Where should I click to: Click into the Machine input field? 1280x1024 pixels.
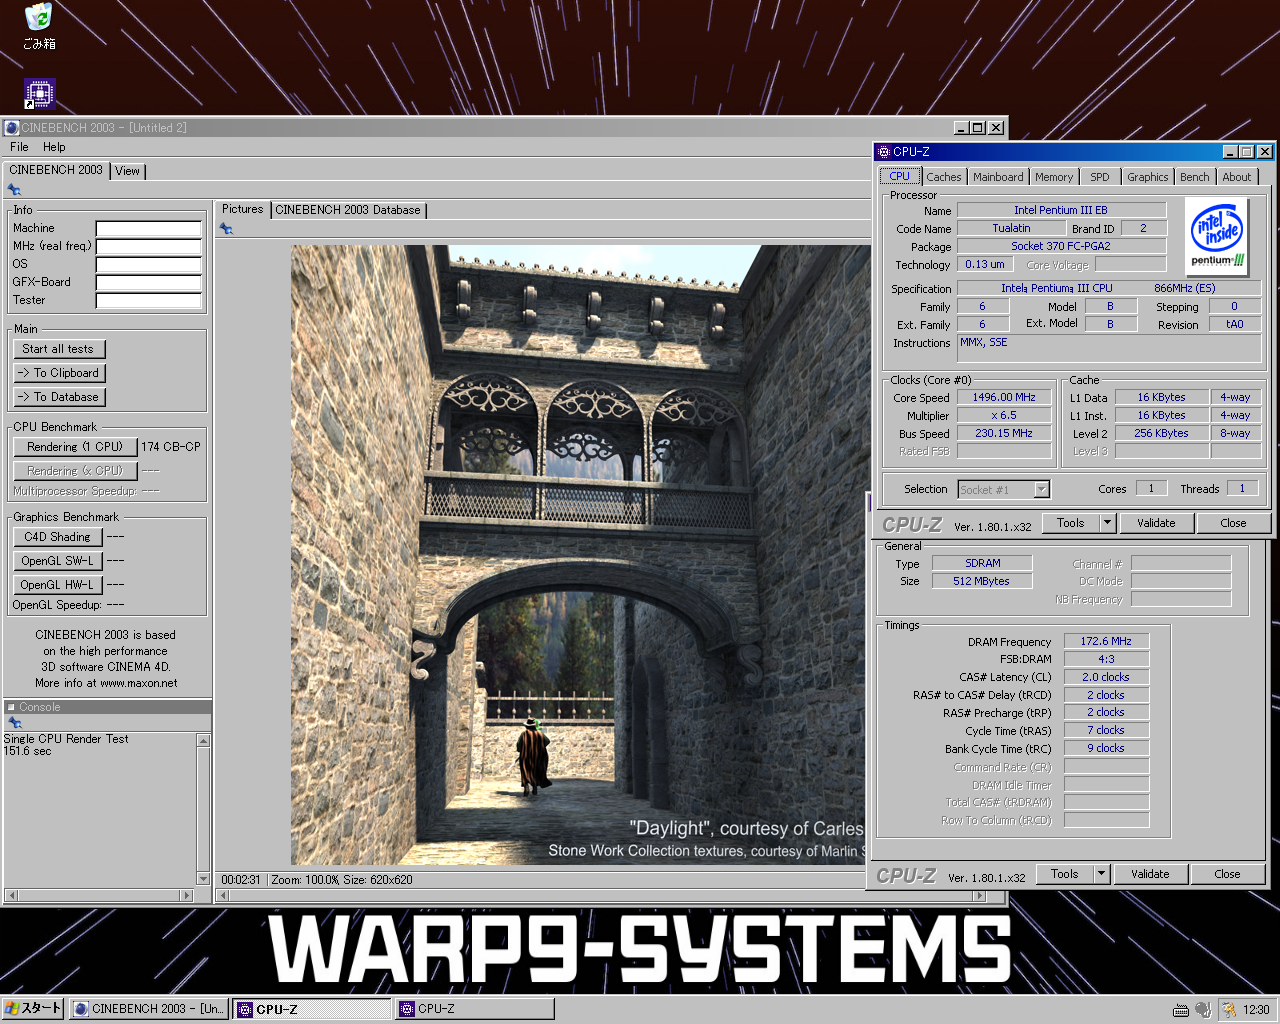point(149,229)
